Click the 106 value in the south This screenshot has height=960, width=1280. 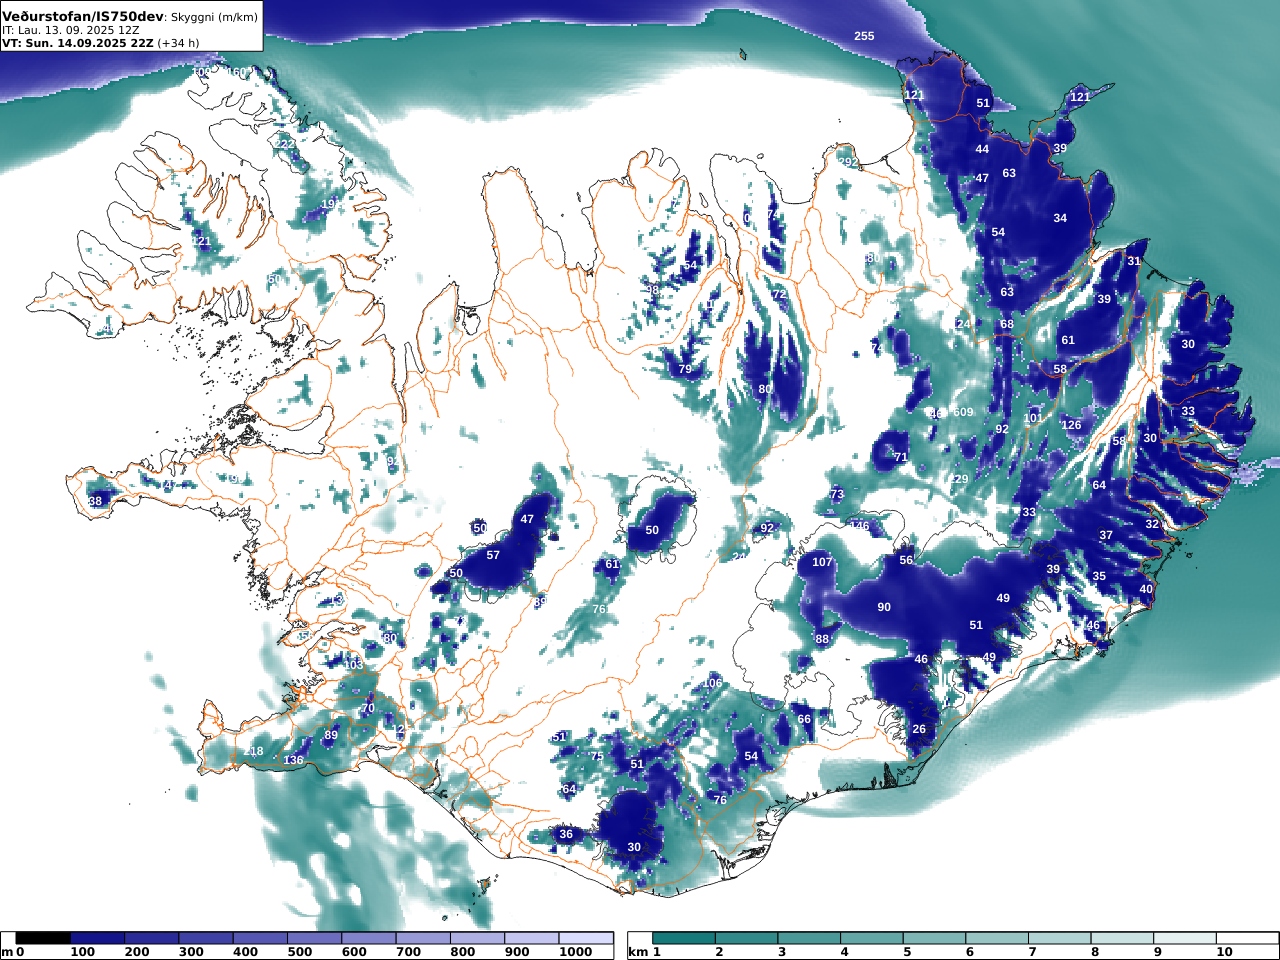pos(712,683)
